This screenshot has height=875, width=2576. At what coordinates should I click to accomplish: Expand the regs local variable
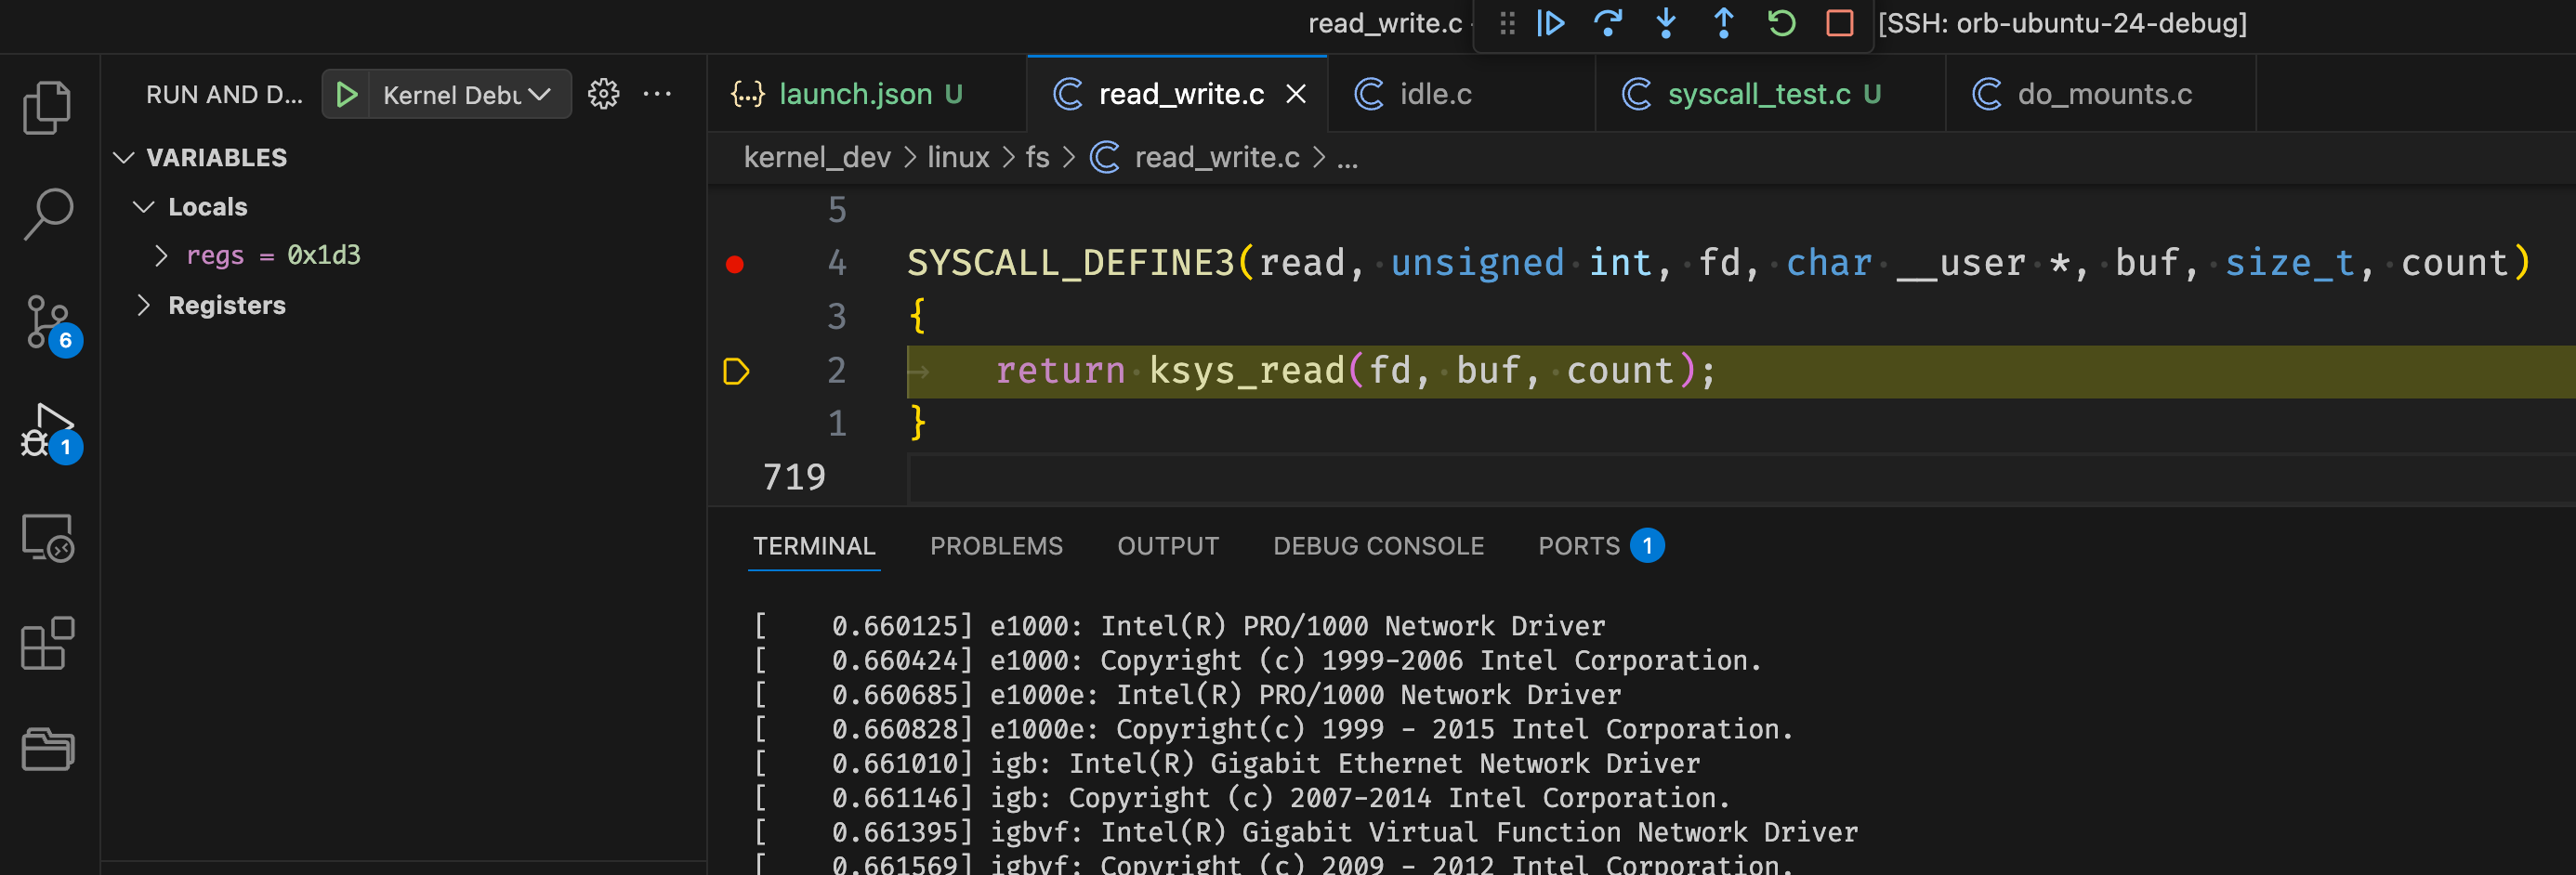coord(161,256)
